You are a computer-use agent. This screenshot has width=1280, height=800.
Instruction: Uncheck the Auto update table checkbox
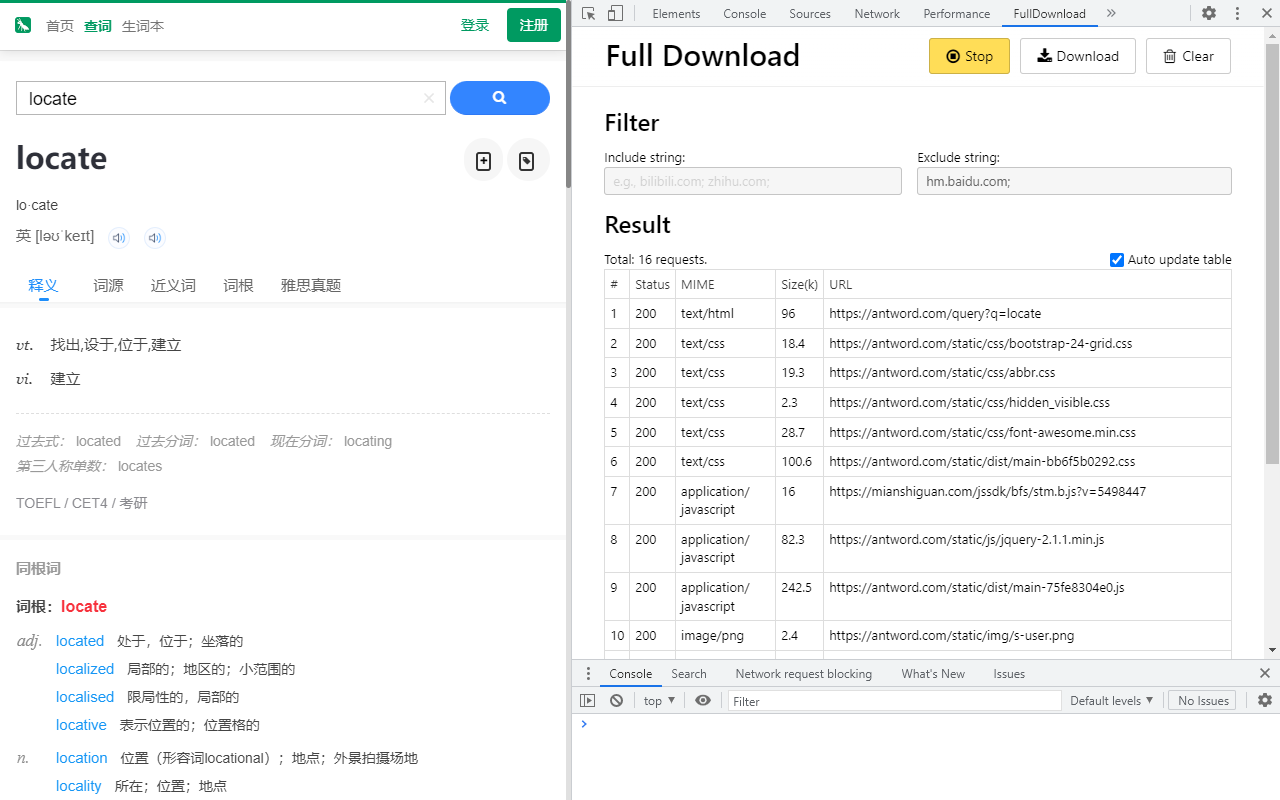(1116, 259)
